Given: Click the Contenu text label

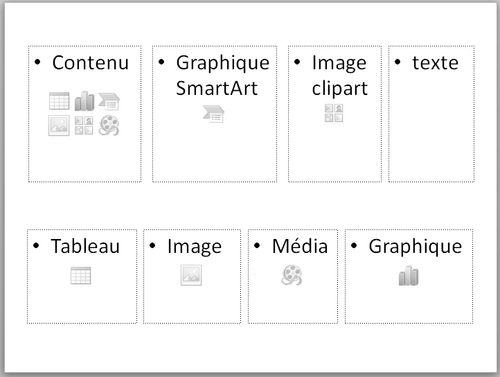Looking at the screenshot, I should [x=90, y=63].
